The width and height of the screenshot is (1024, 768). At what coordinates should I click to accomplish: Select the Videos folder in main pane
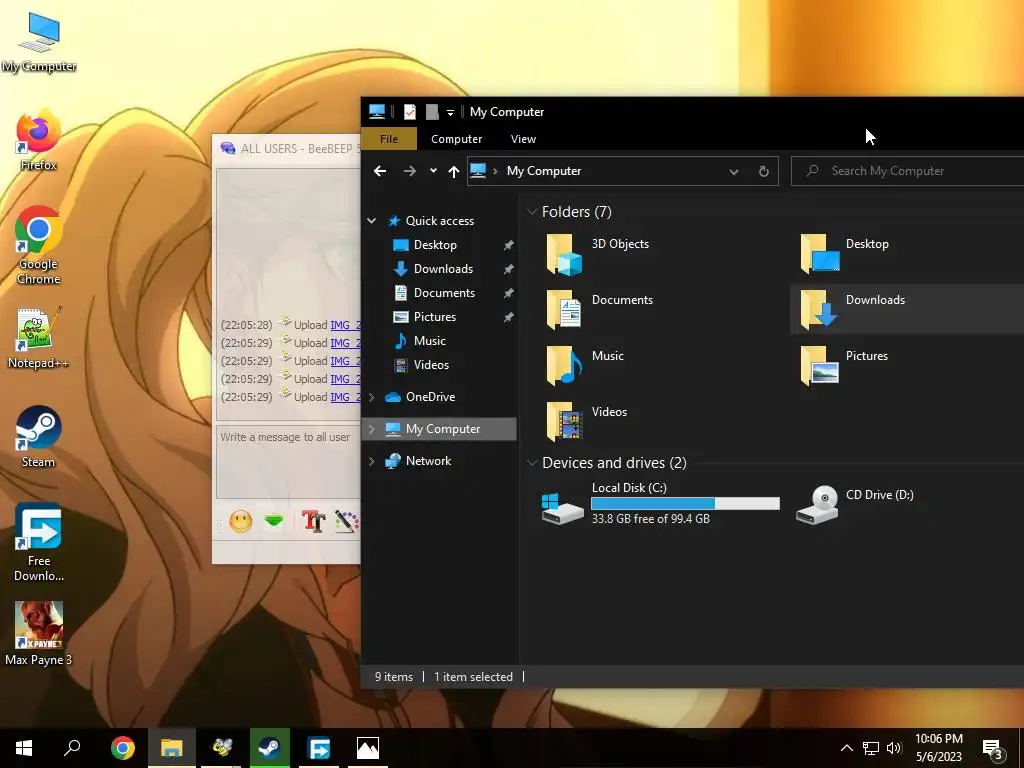click(586, 422)
